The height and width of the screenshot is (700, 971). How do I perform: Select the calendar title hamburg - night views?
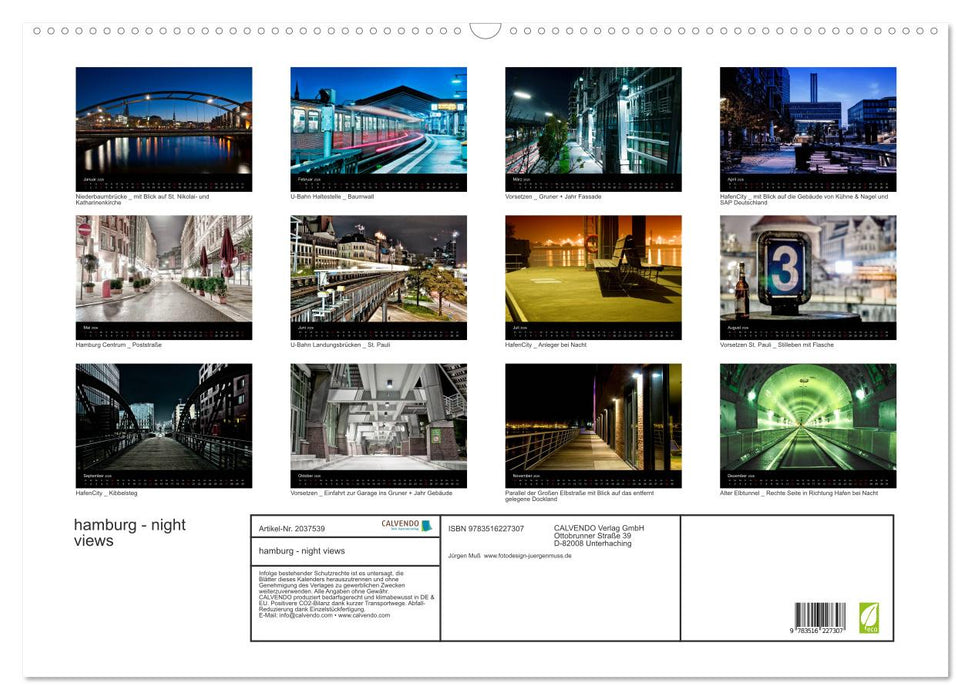(127, 532)
